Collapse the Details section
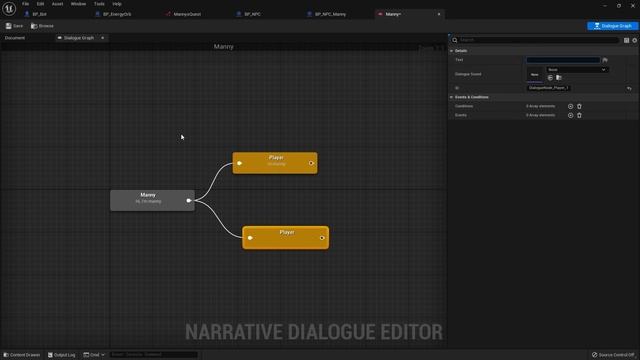This screenshot has height=360, width=640. [x=451, y=51]
